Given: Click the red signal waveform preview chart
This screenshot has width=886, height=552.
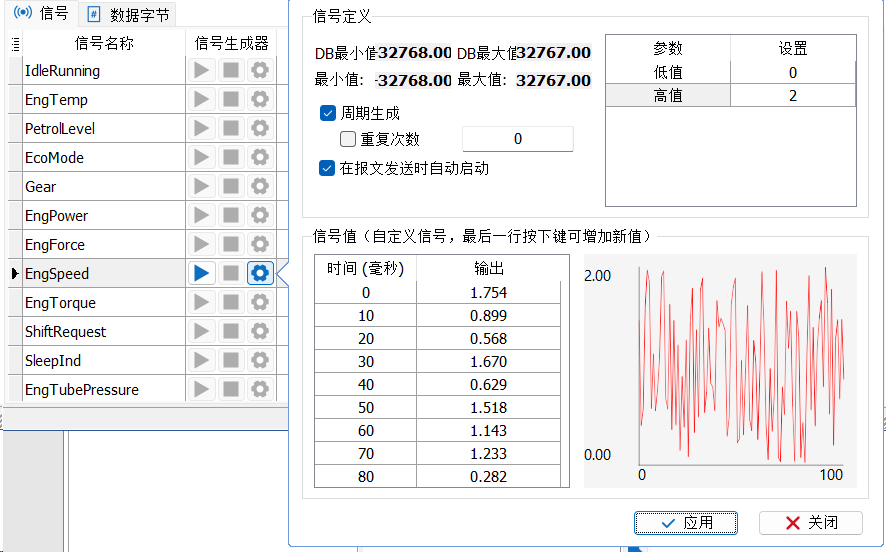Looking at the screenshot, I should point(720,371).
